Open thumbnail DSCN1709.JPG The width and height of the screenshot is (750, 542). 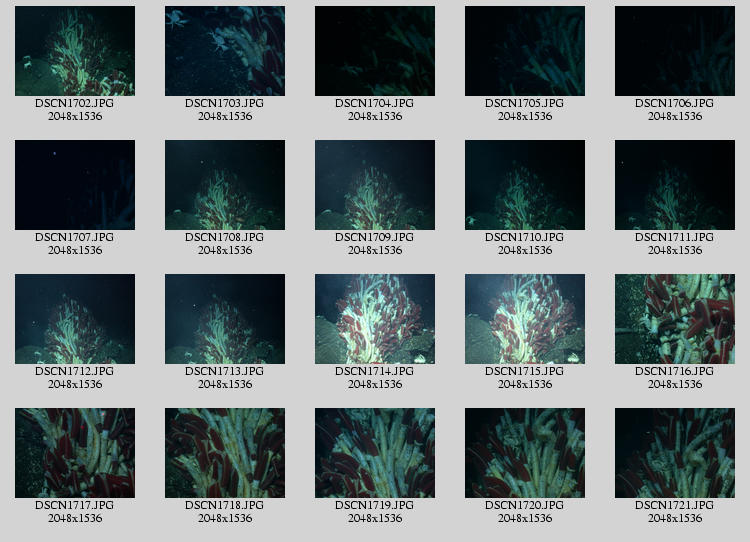[375, 185]
